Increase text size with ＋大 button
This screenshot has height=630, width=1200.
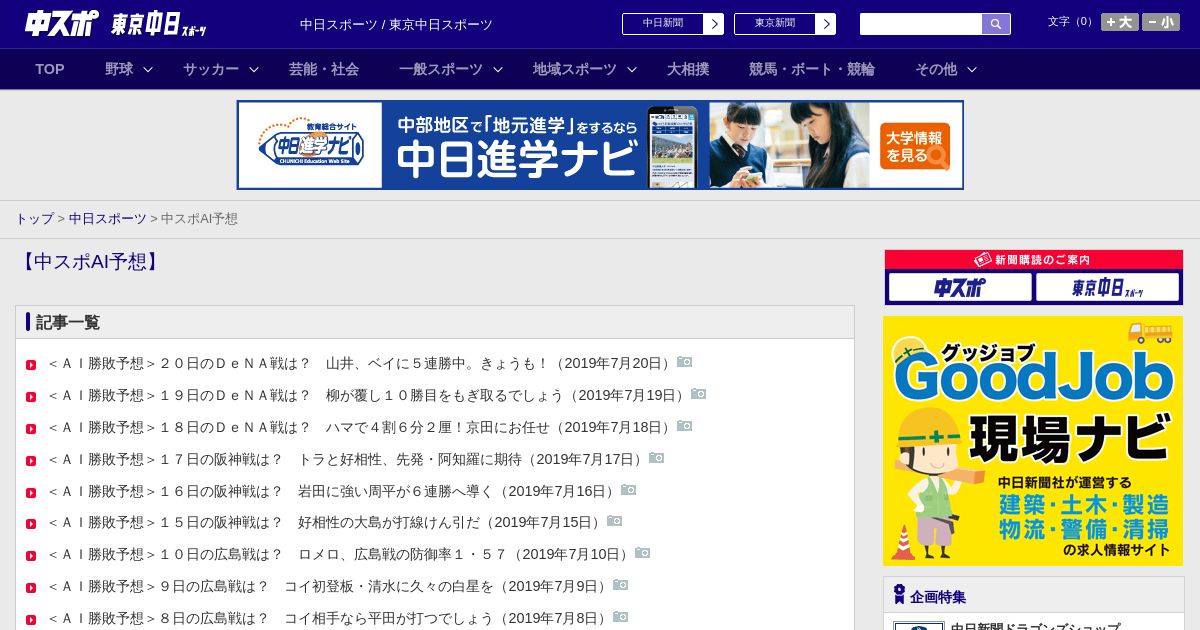coord(1119,22)
